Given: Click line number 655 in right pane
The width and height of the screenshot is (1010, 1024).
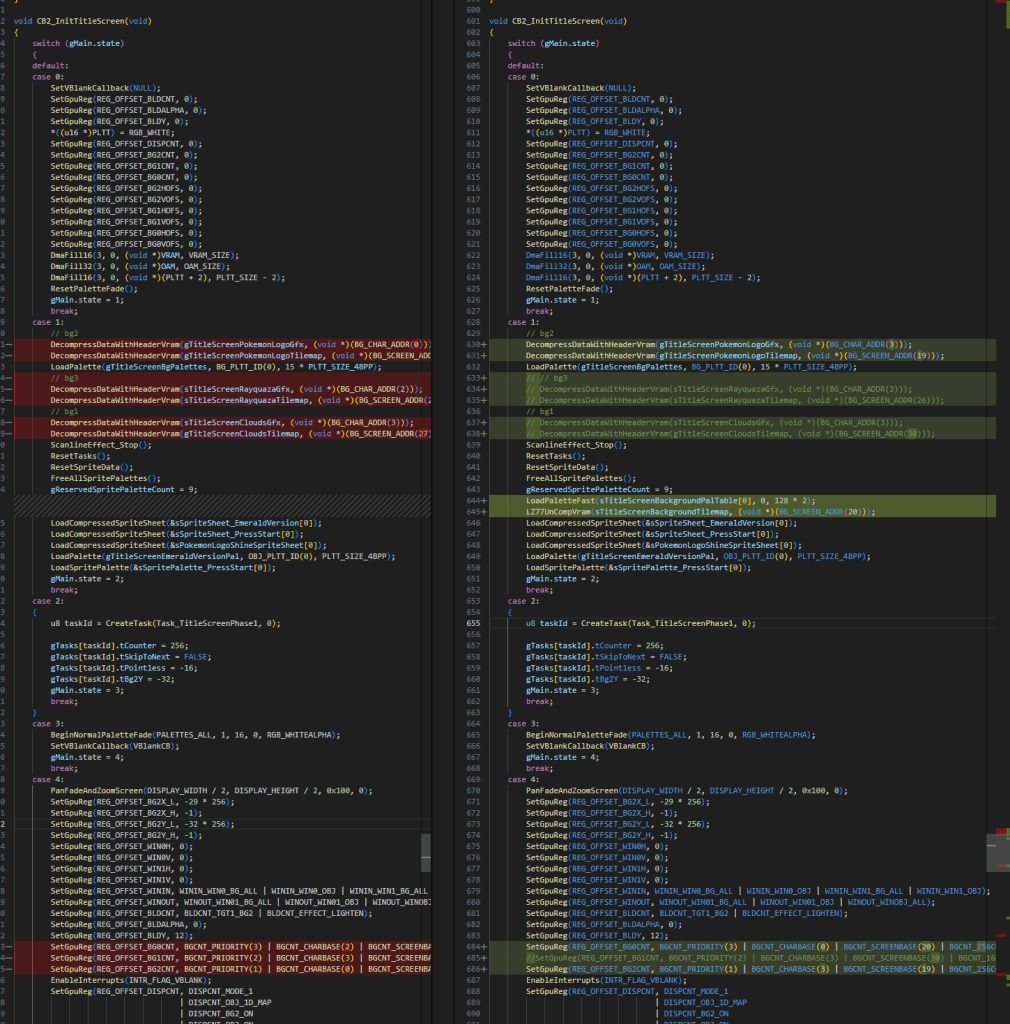Looking at the screenshot, I should 472,623.
